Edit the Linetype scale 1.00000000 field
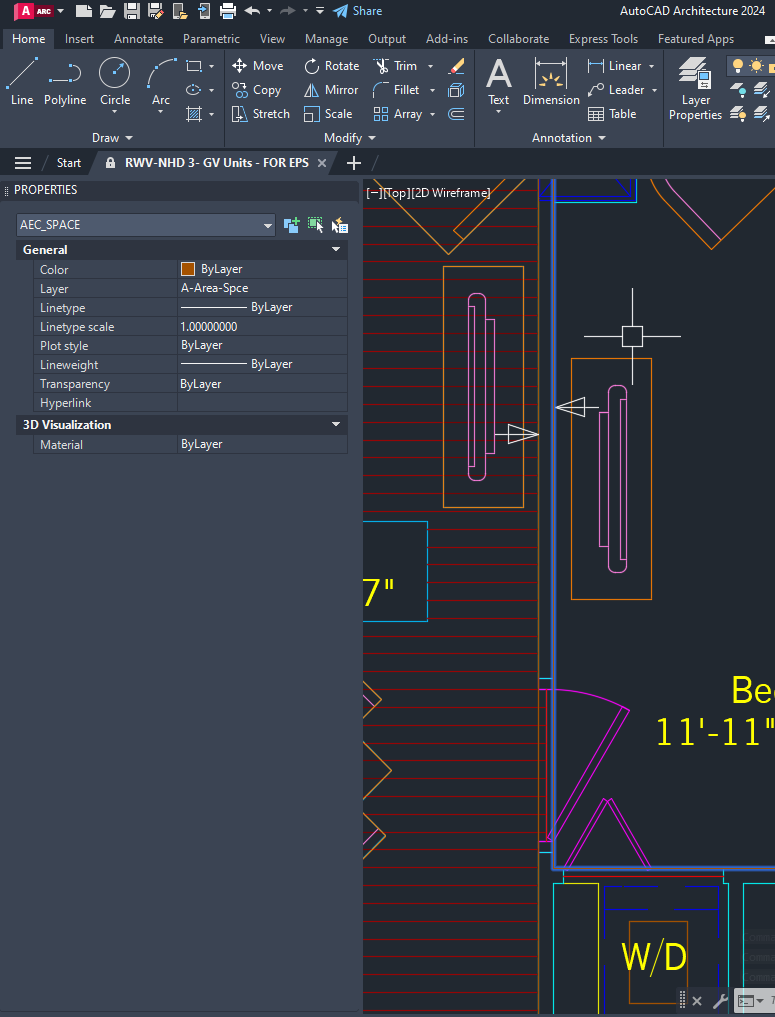The width and height of the screenshot is (775, 1017). [263, 327]
